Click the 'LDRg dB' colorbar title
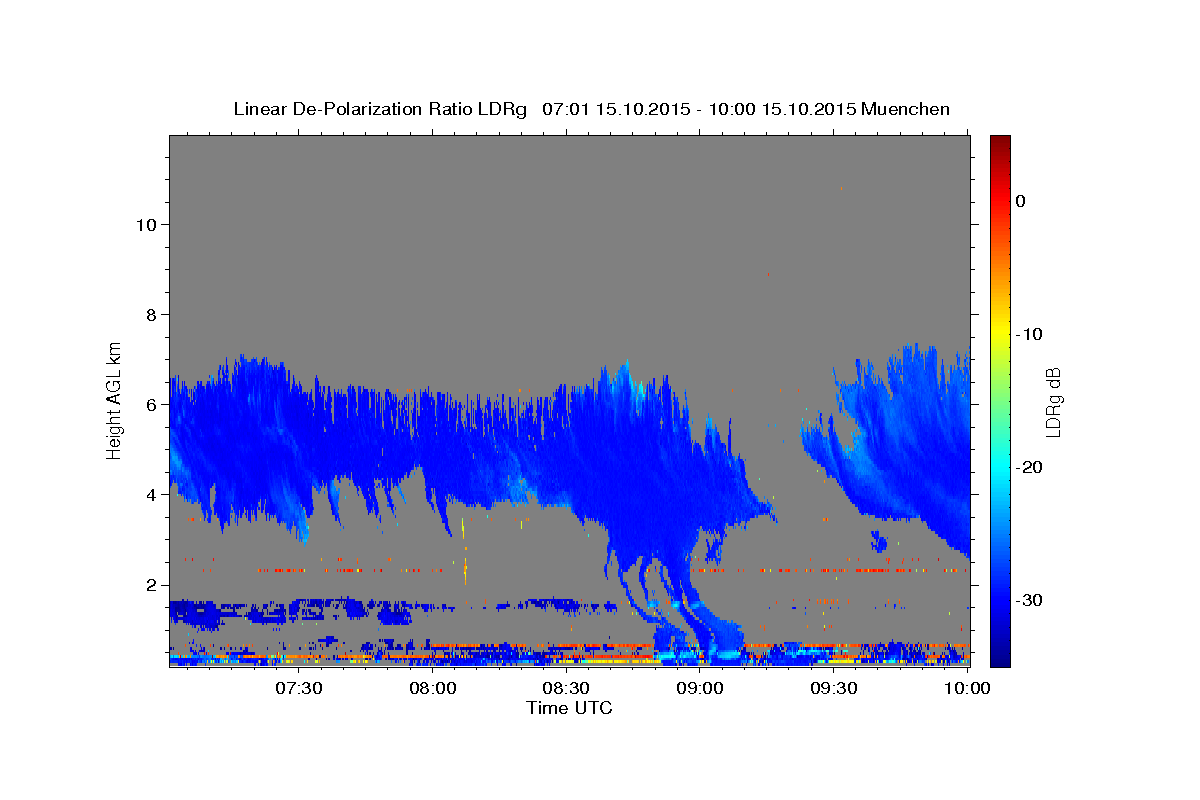 [1052, 402]
